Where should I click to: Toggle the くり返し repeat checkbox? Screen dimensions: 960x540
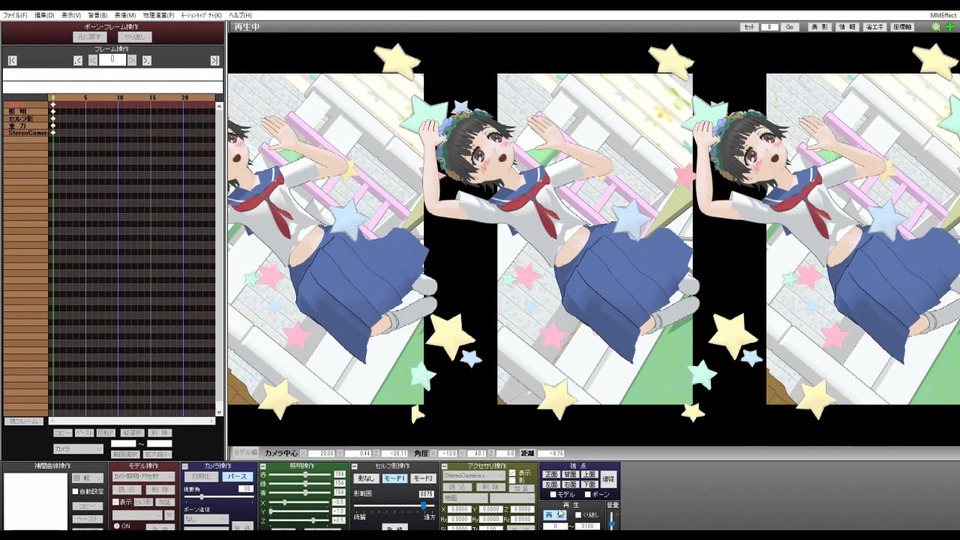click(578, 515)
